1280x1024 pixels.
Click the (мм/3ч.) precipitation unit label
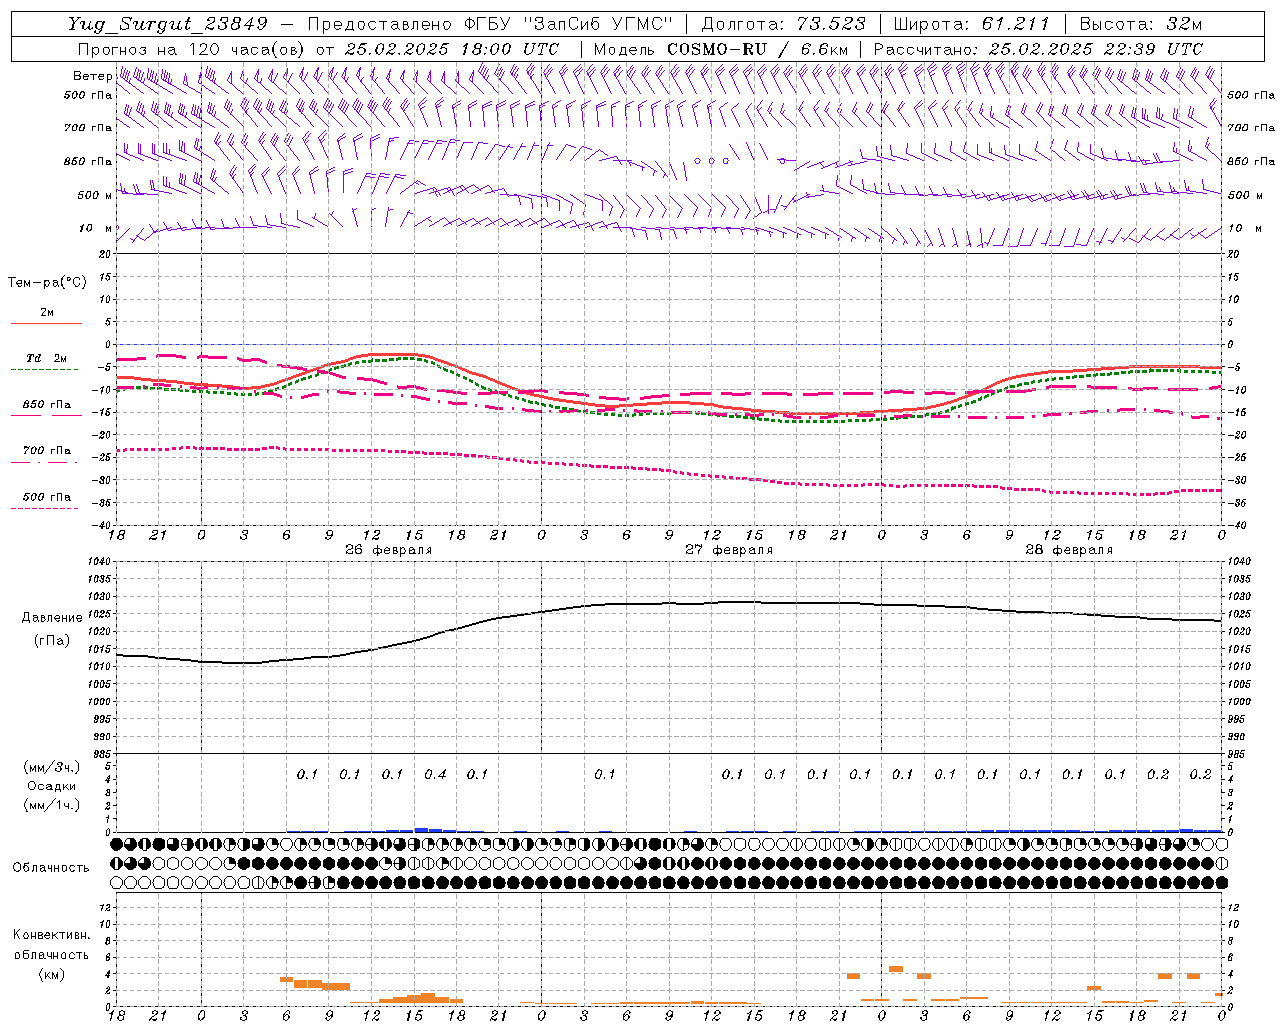click(x=51, y=767)
